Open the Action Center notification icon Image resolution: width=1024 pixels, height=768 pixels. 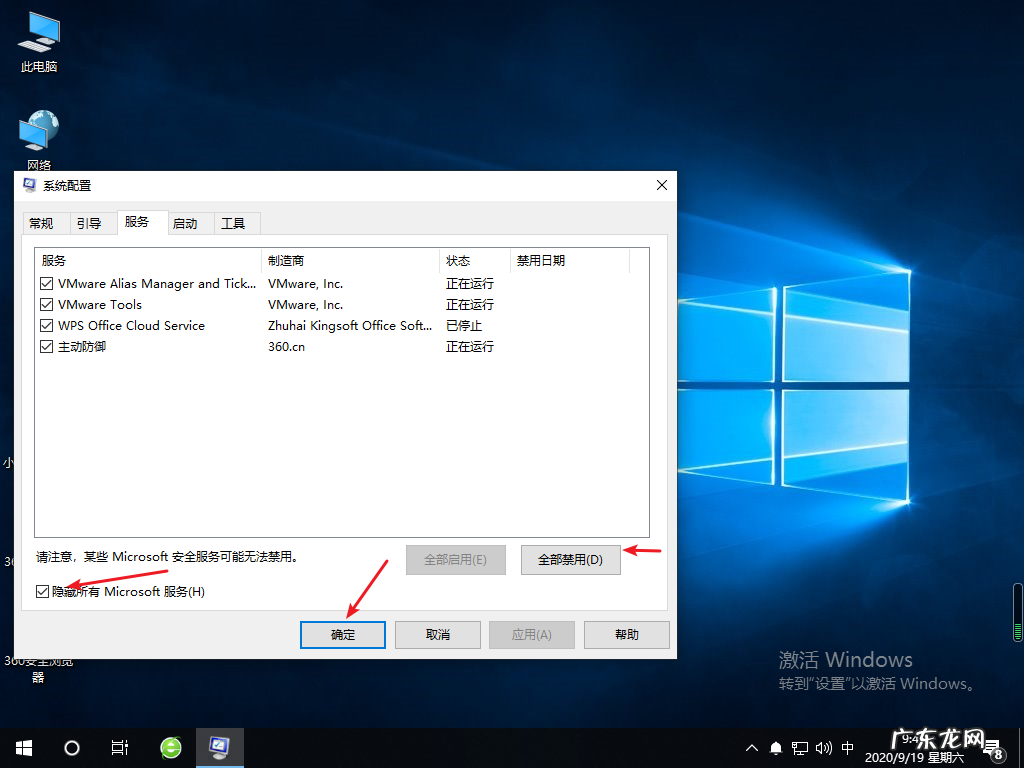pos(775,747)
